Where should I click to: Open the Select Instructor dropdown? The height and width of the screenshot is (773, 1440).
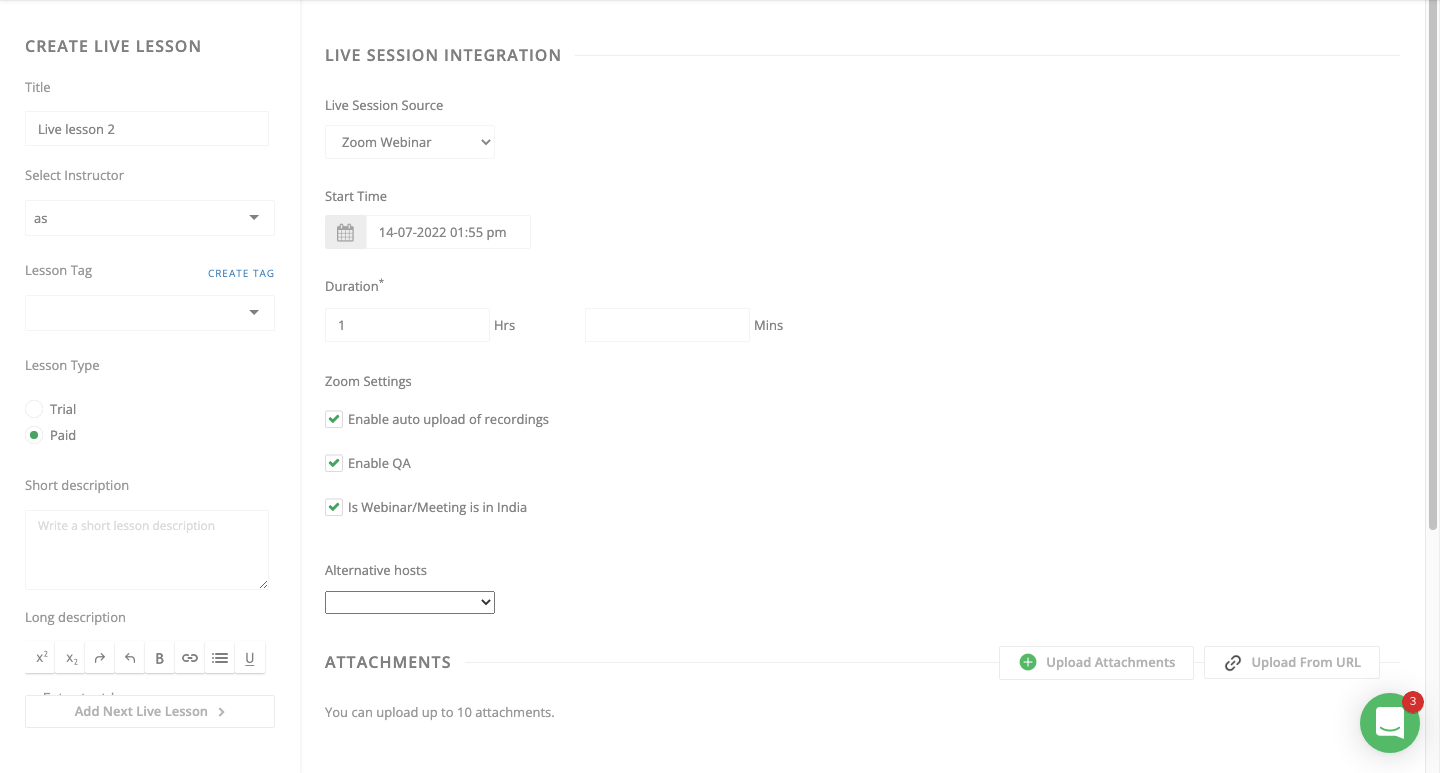150,218
